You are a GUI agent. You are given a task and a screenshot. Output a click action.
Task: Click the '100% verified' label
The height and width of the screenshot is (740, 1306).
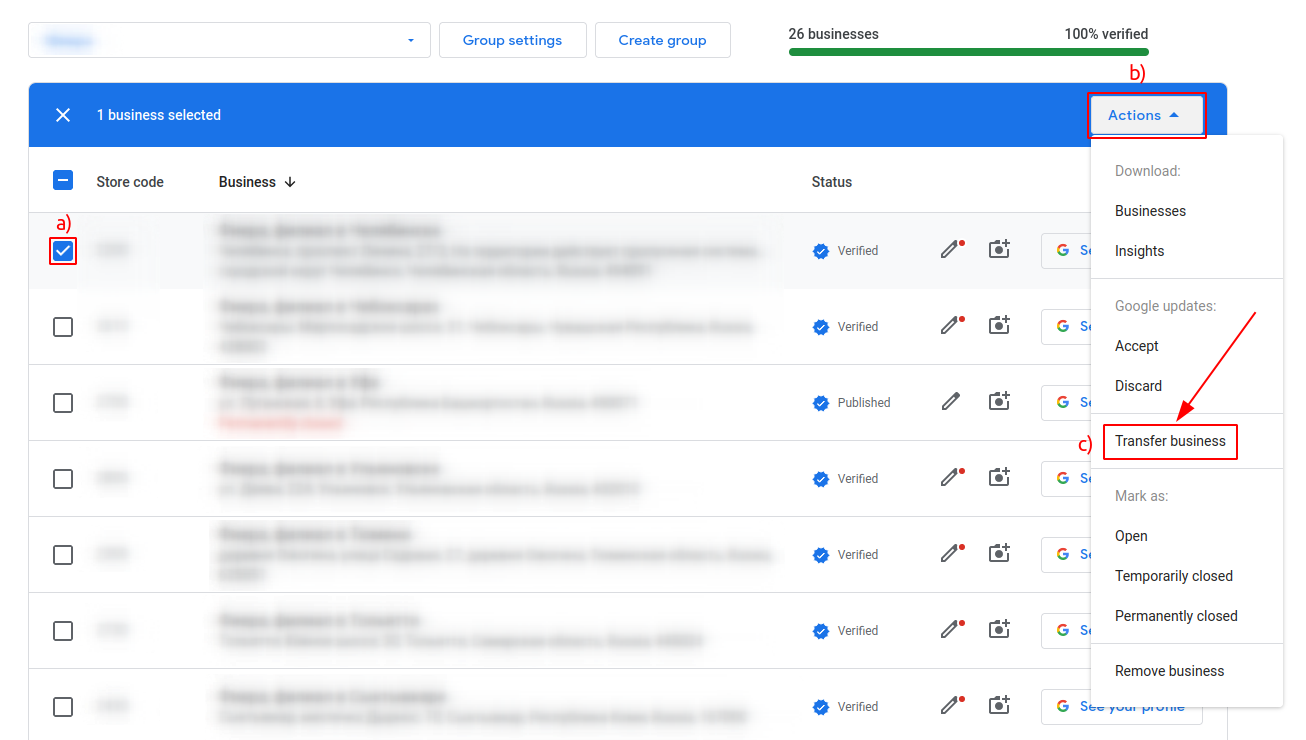point(1106,34)
